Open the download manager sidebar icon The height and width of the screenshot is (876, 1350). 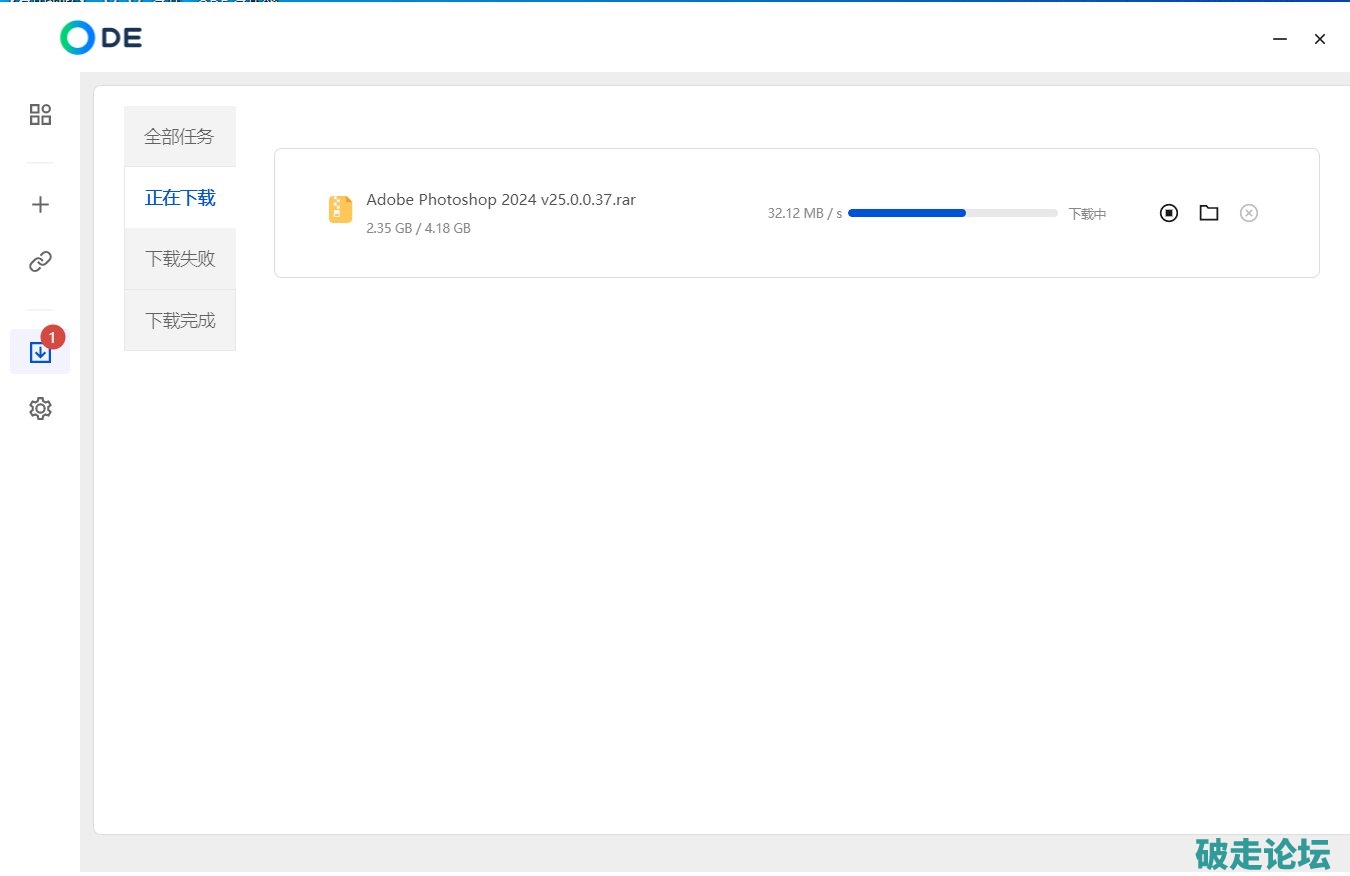point(40,353)
